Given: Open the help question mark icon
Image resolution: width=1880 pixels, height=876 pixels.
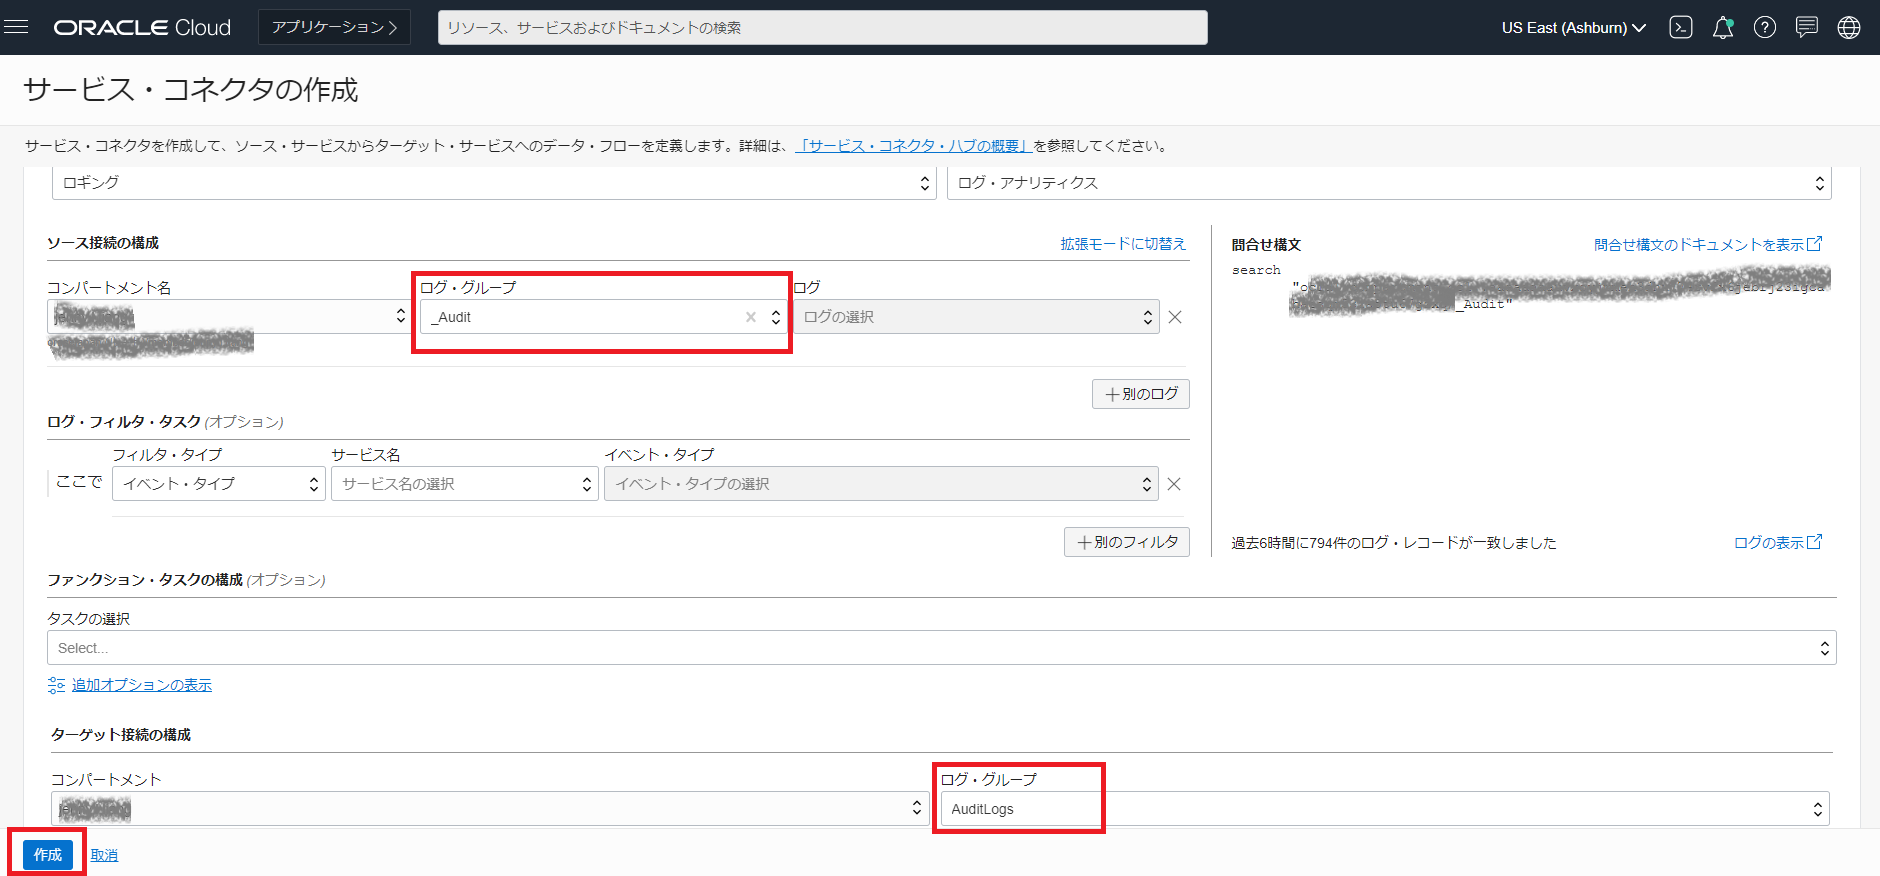Looking at the screenshot, I should pos(1765,27).
